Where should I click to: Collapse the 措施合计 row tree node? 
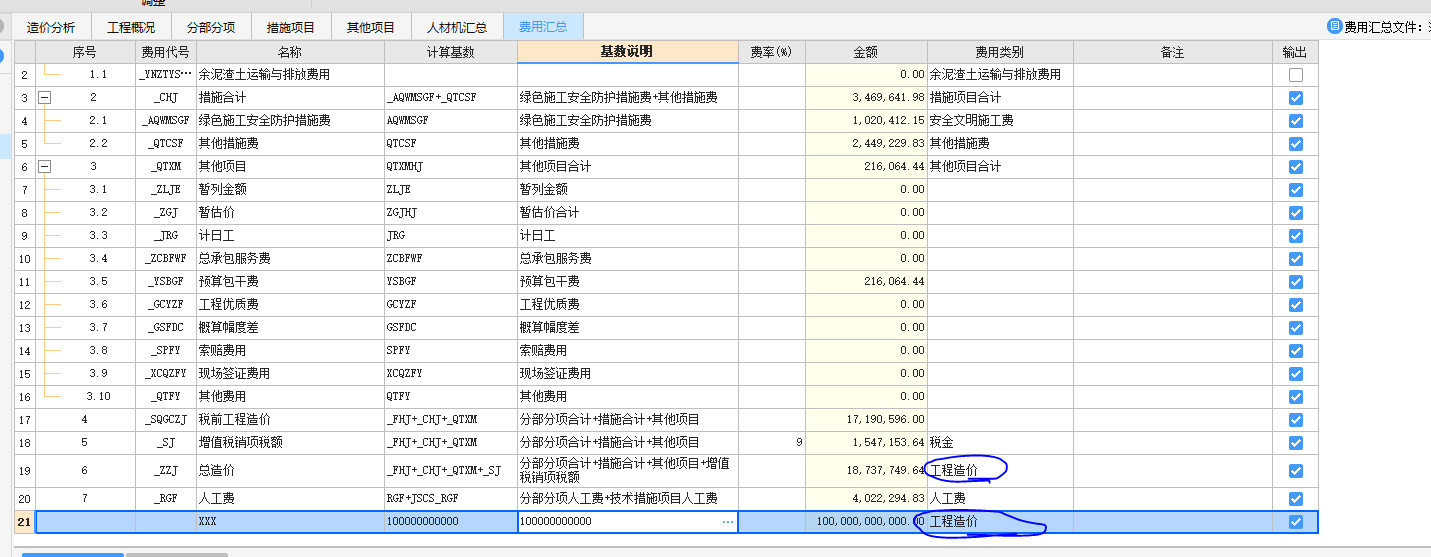44,98
